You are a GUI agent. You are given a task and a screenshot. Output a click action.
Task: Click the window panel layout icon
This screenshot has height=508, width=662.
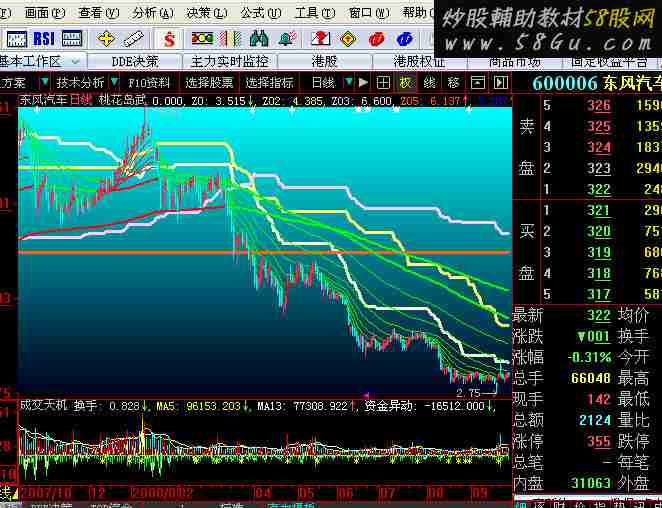tap(477, 82)
